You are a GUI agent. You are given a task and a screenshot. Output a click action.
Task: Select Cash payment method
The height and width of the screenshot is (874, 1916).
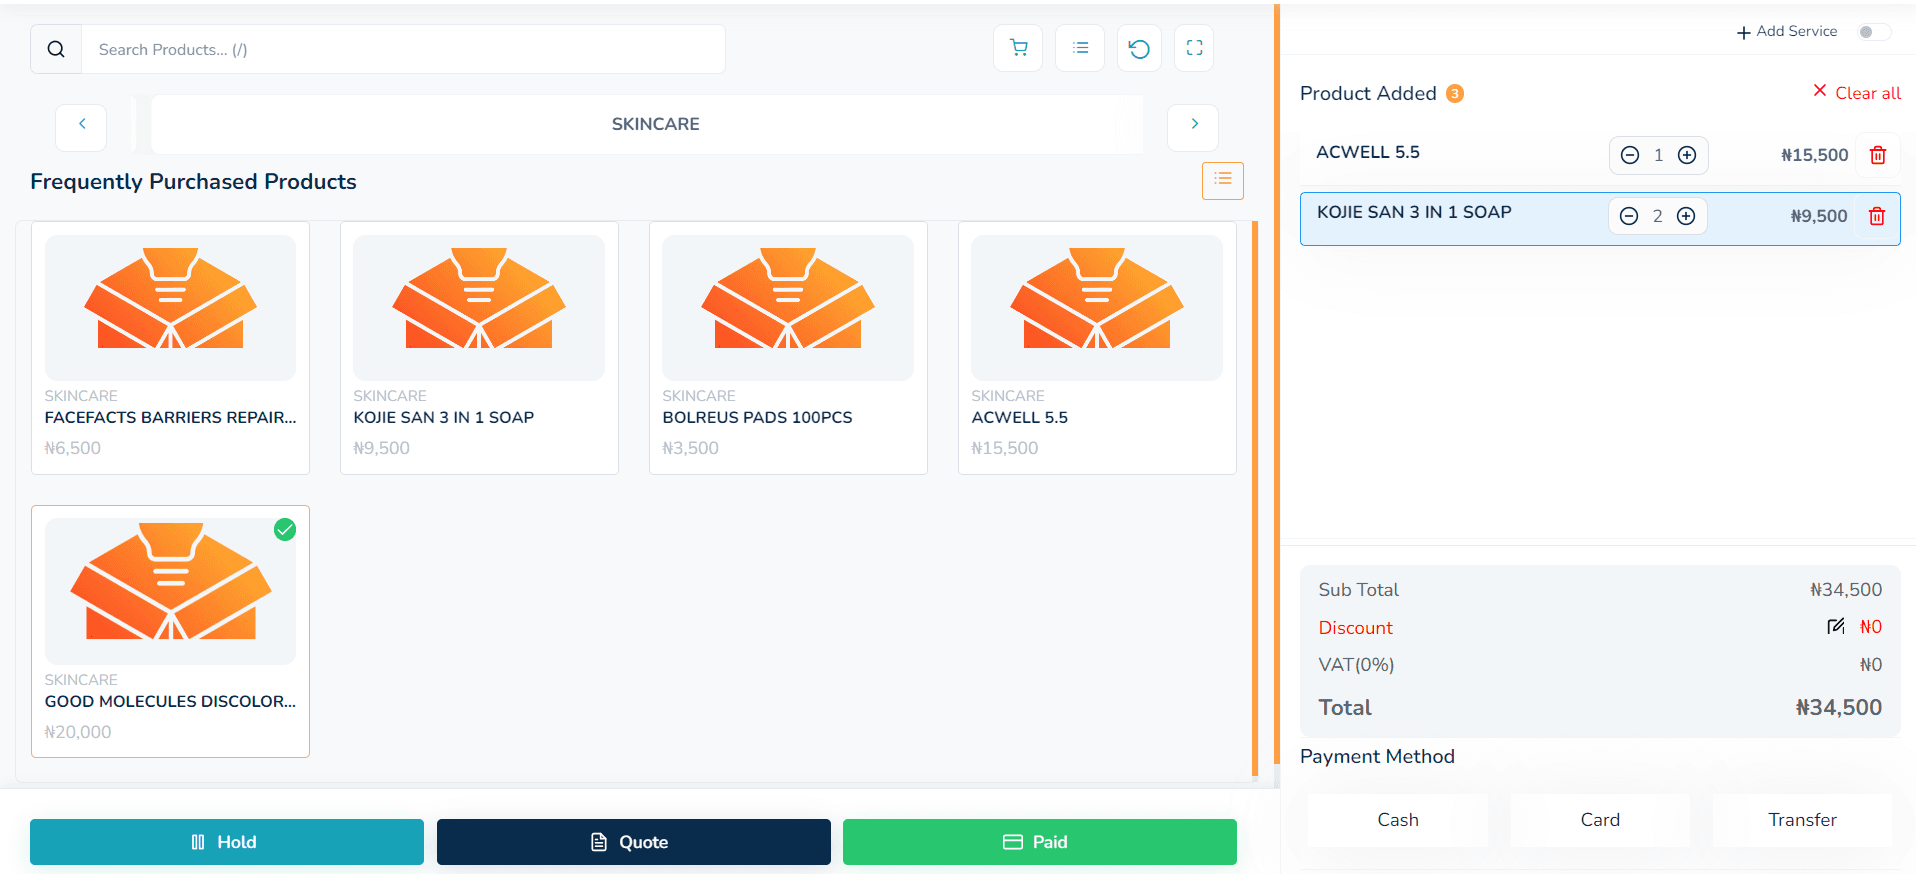(x=1398, y=820)
